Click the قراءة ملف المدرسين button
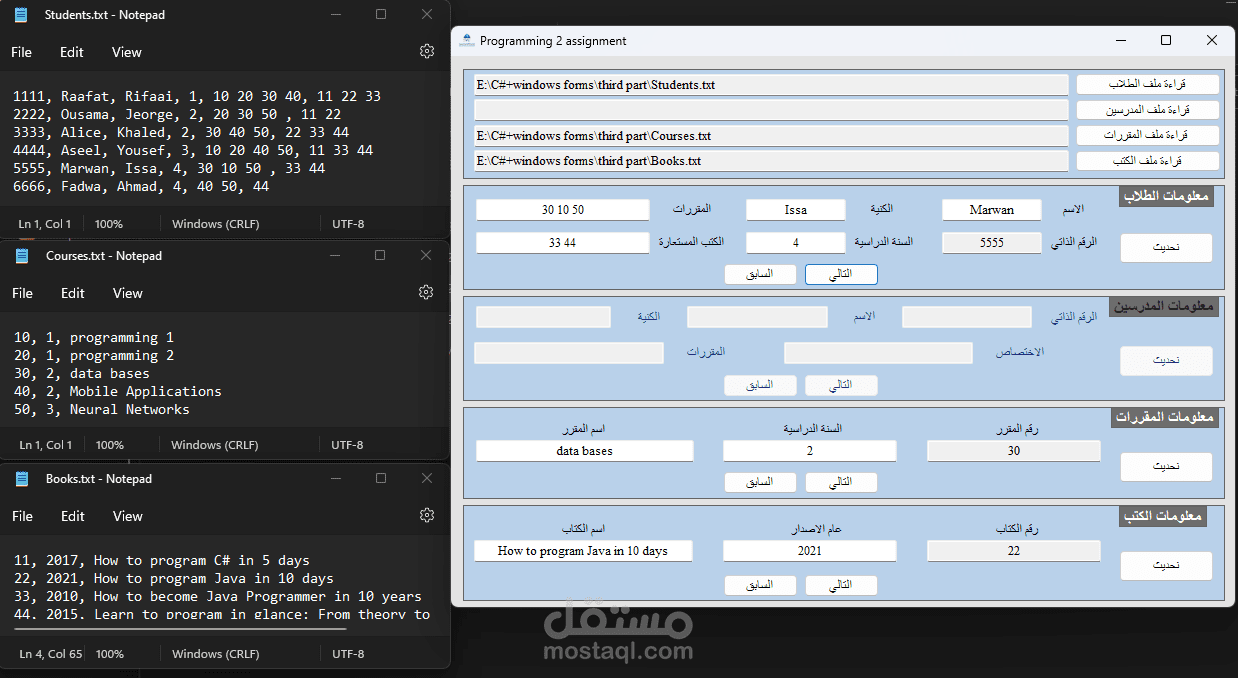This screenshot has width=1238, height=678. [1147, 110]
